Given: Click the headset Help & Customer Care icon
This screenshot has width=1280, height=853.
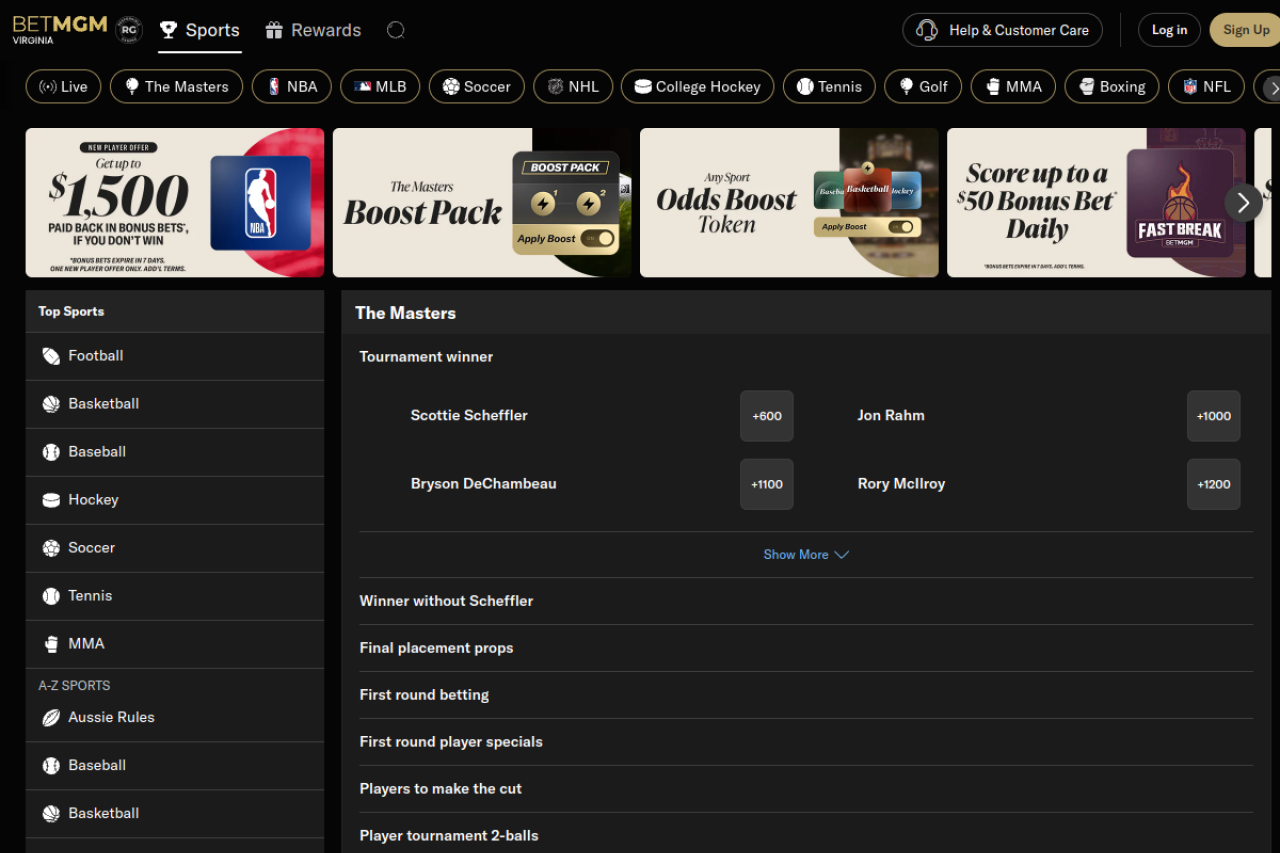Looking at the screenshot, I should point(927,30).
